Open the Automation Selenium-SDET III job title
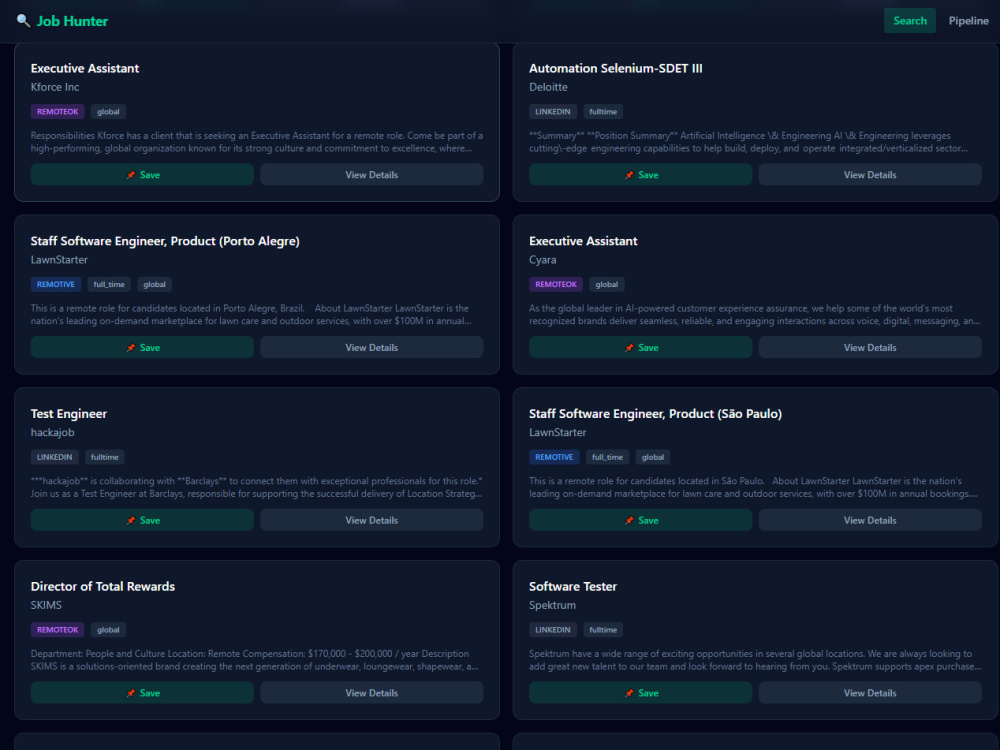The width and height of the screenshot is (1000, 750). [x=615, y=68]
